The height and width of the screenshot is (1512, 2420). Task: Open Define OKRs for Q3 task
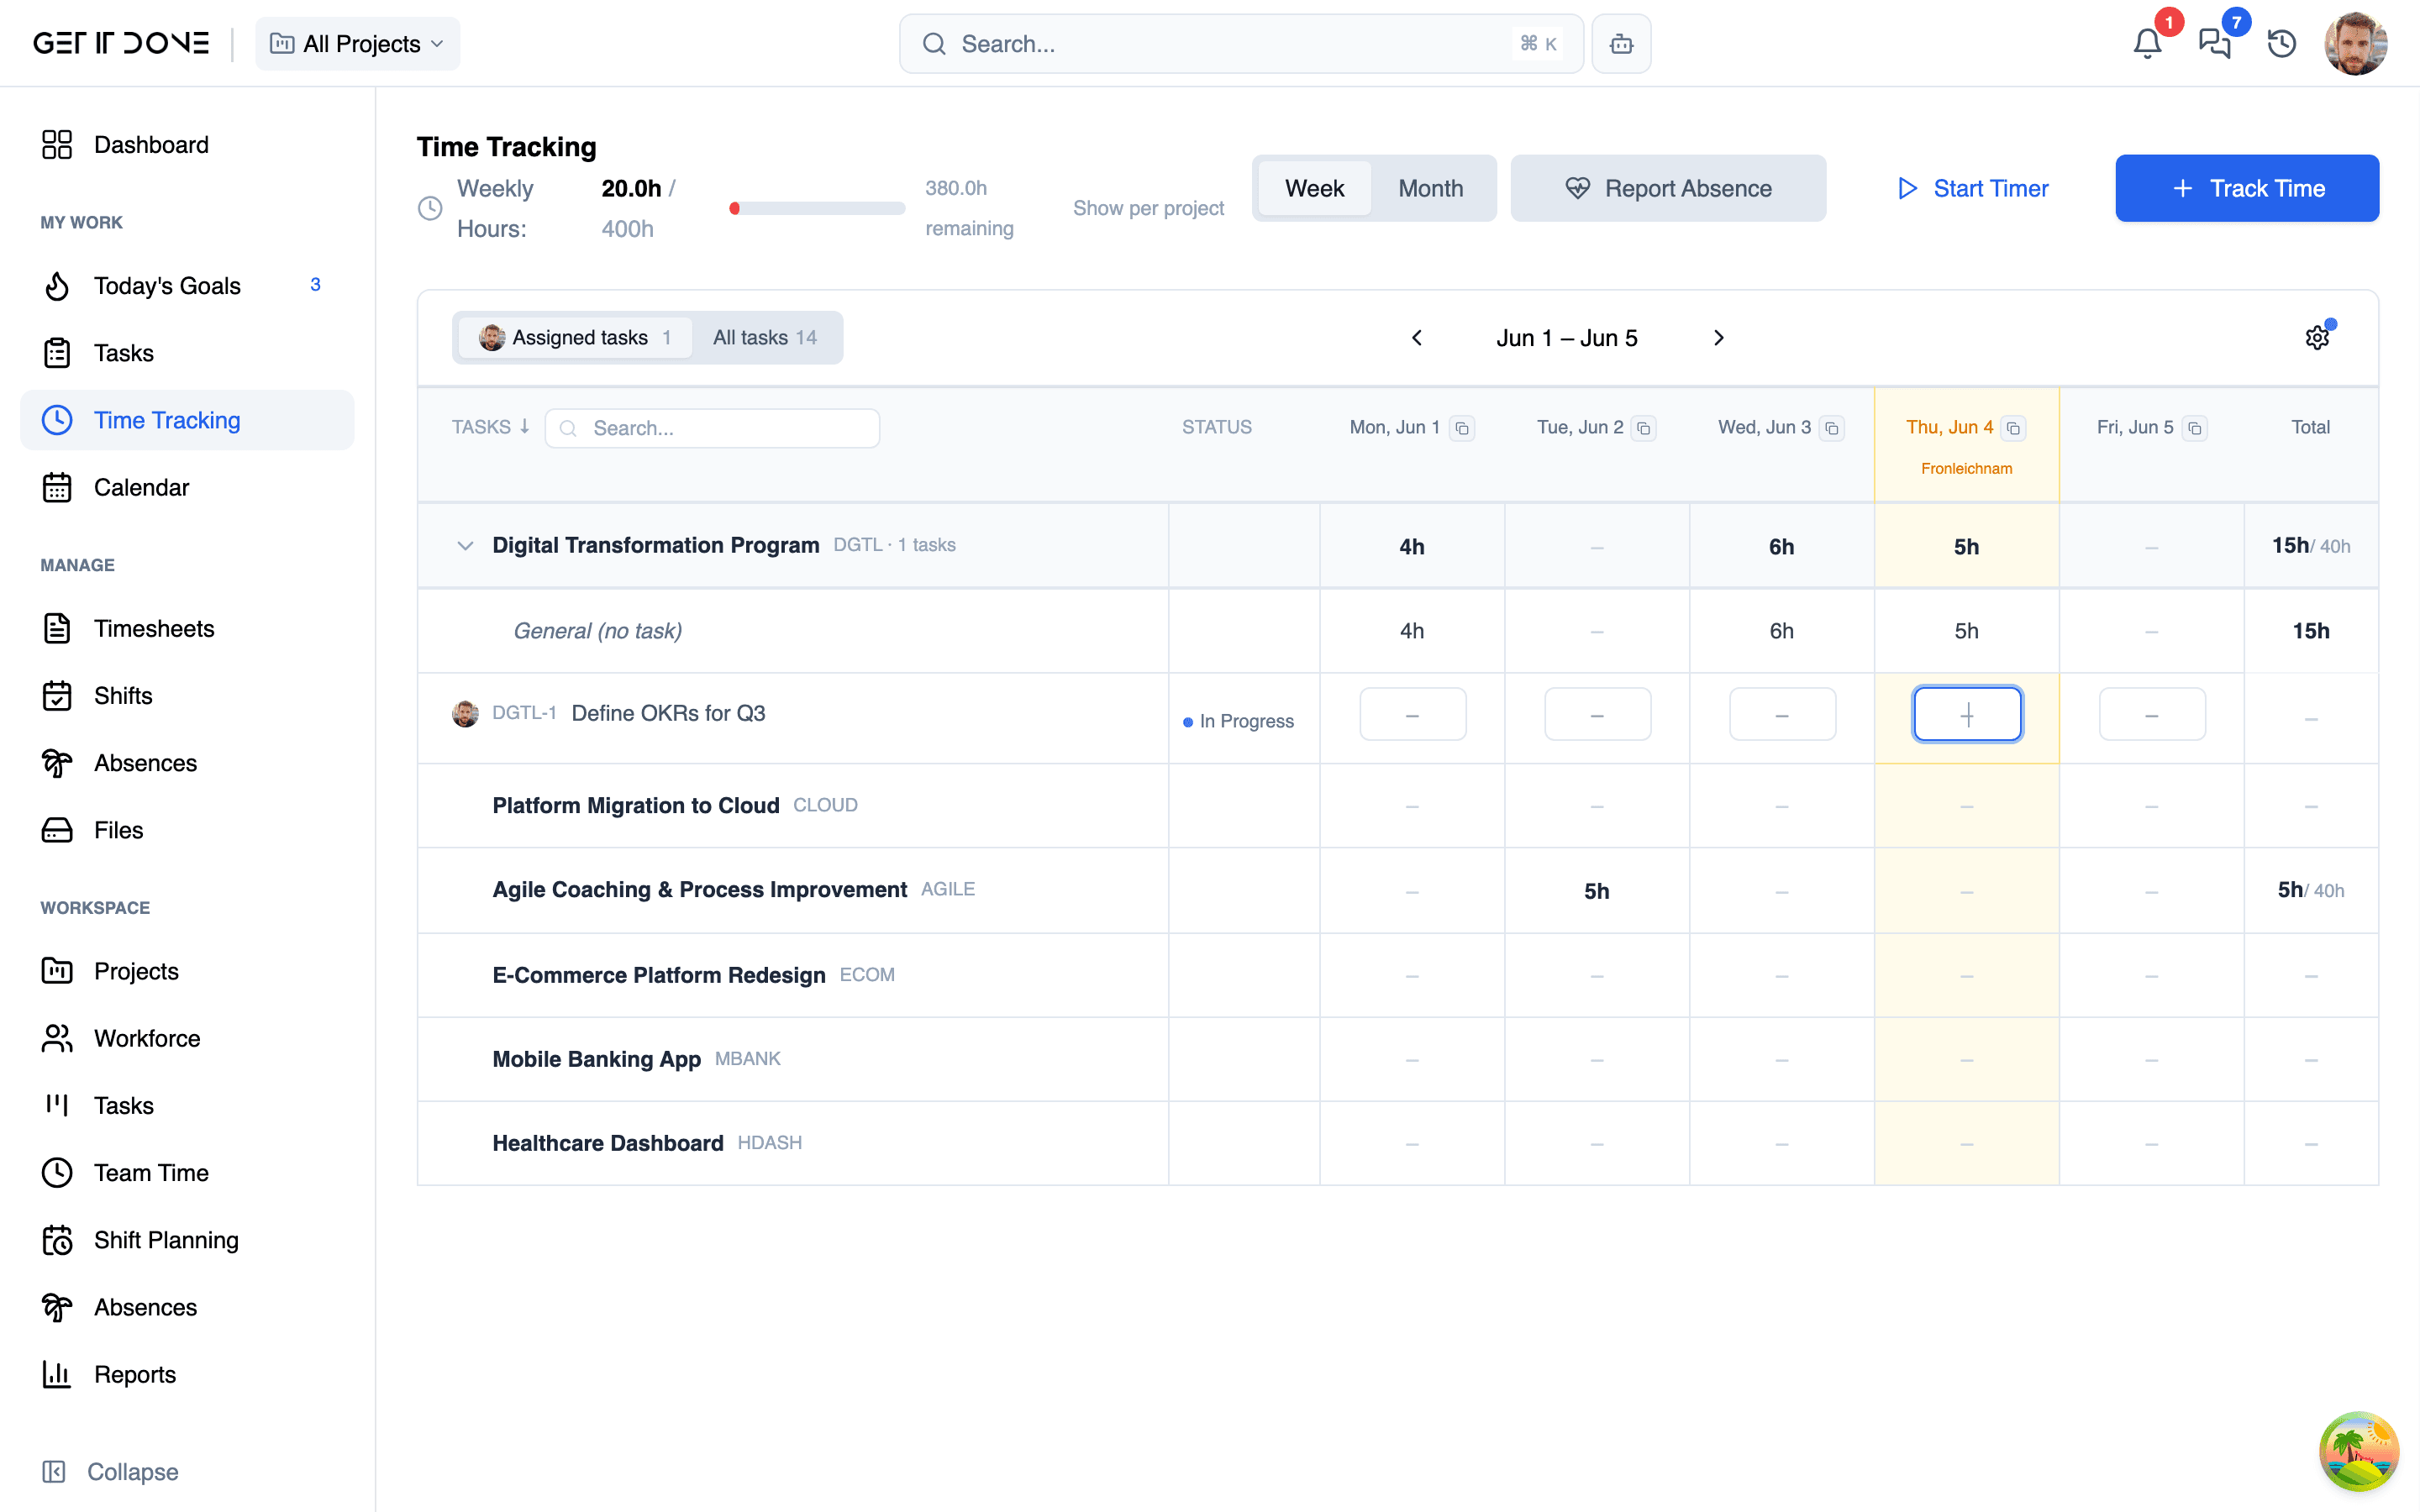click(x=668, y=713)
